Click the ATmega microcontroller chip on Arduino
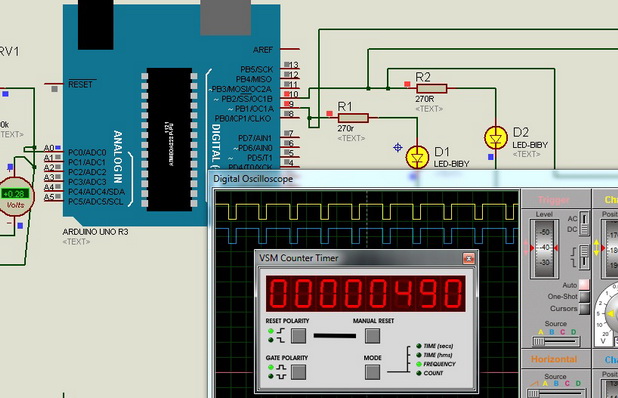Image resolution: width=618 pixels, height=398 pixels. coord(169,139)
